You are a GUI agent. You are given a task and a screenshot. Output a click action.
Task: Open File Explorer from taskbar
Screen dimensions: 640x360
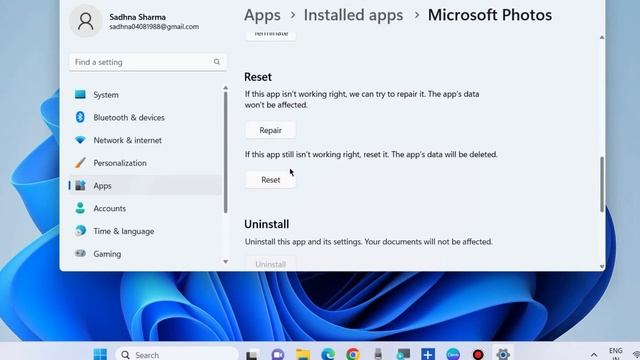(303, 354)
